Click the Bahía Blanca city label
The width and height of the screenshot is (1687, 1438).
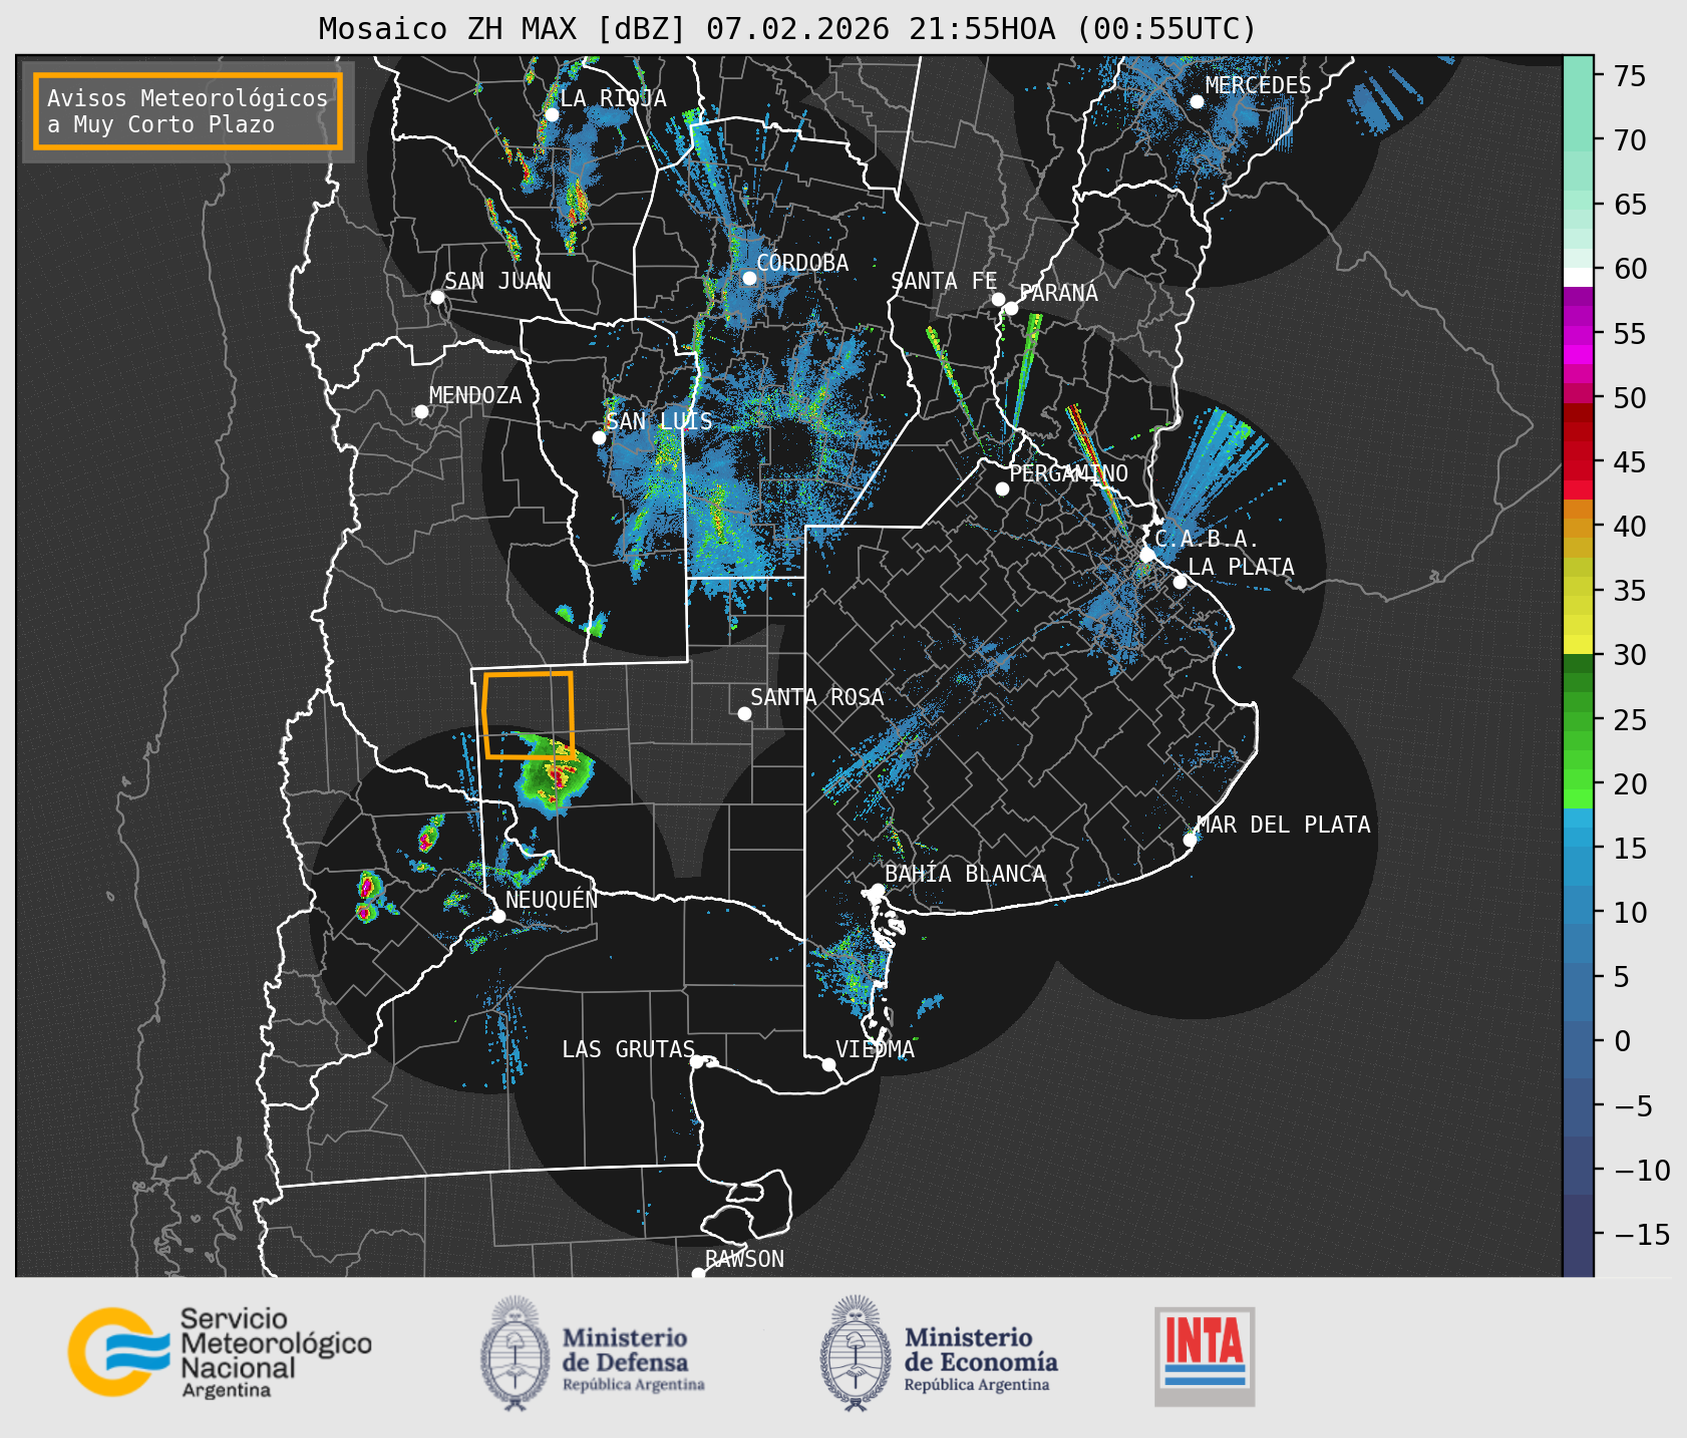(x=964, y=874)
